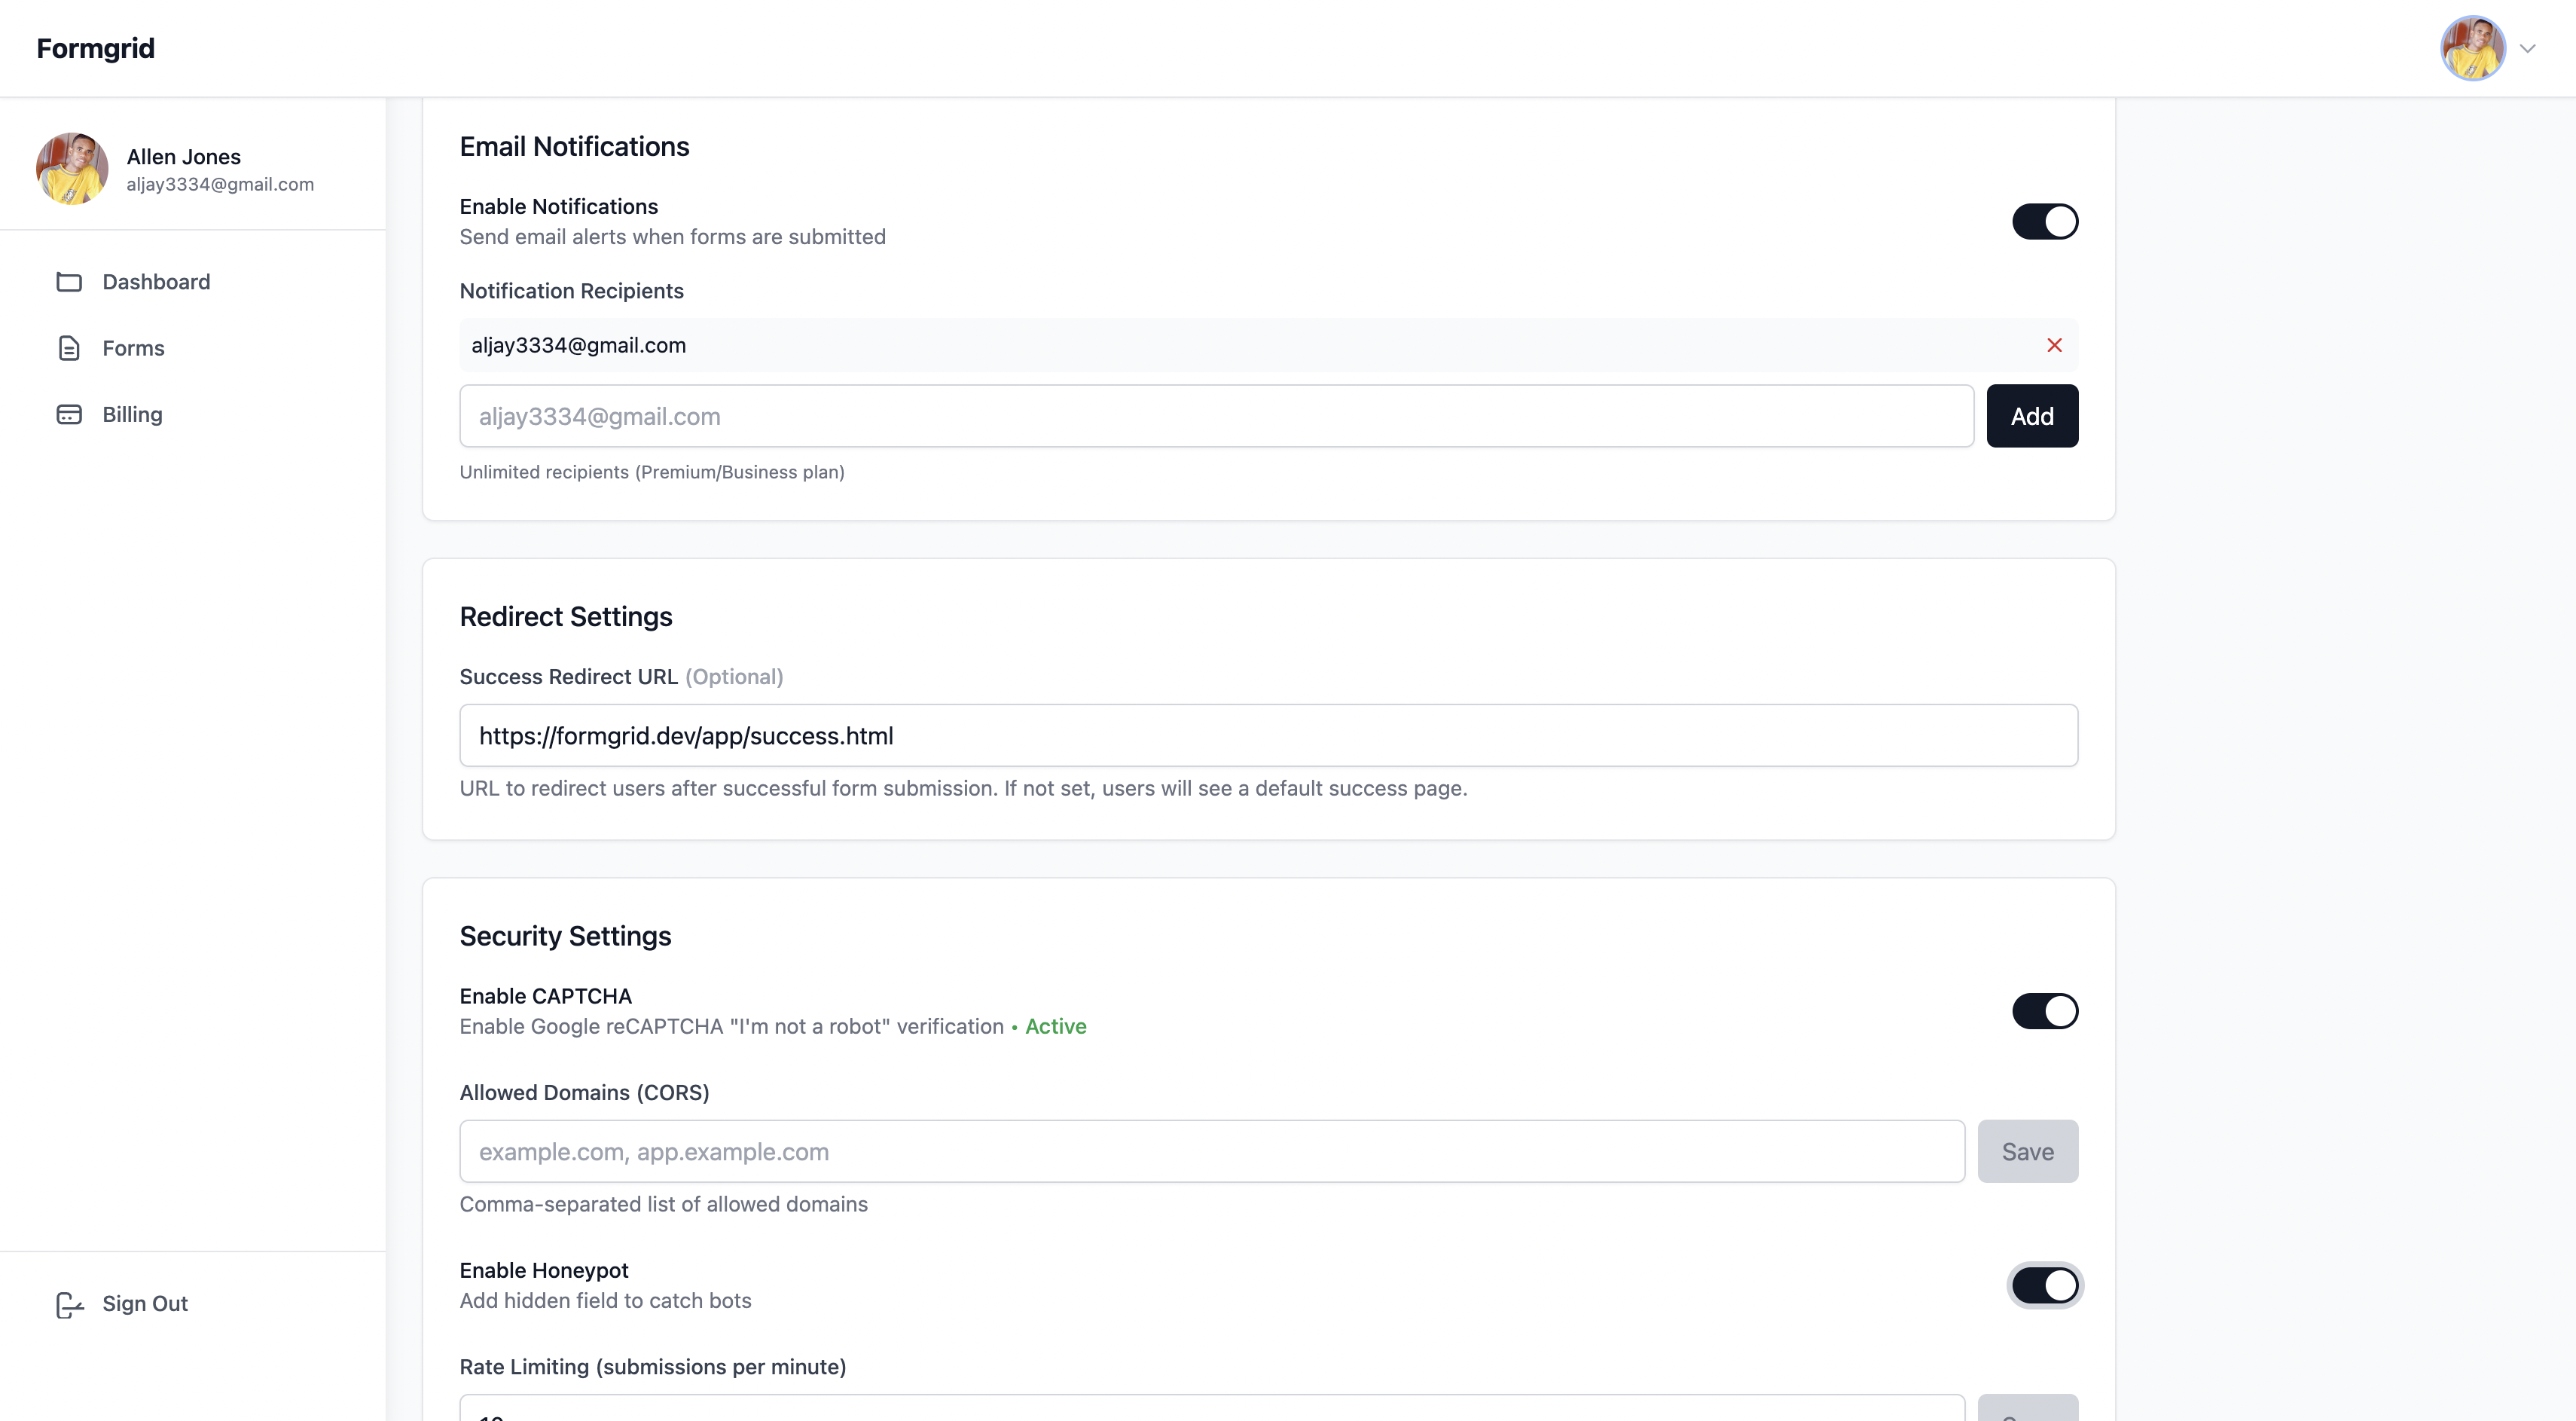Select Sign Out in the sidebar

pyautogui.click(x=145, y=1304)
